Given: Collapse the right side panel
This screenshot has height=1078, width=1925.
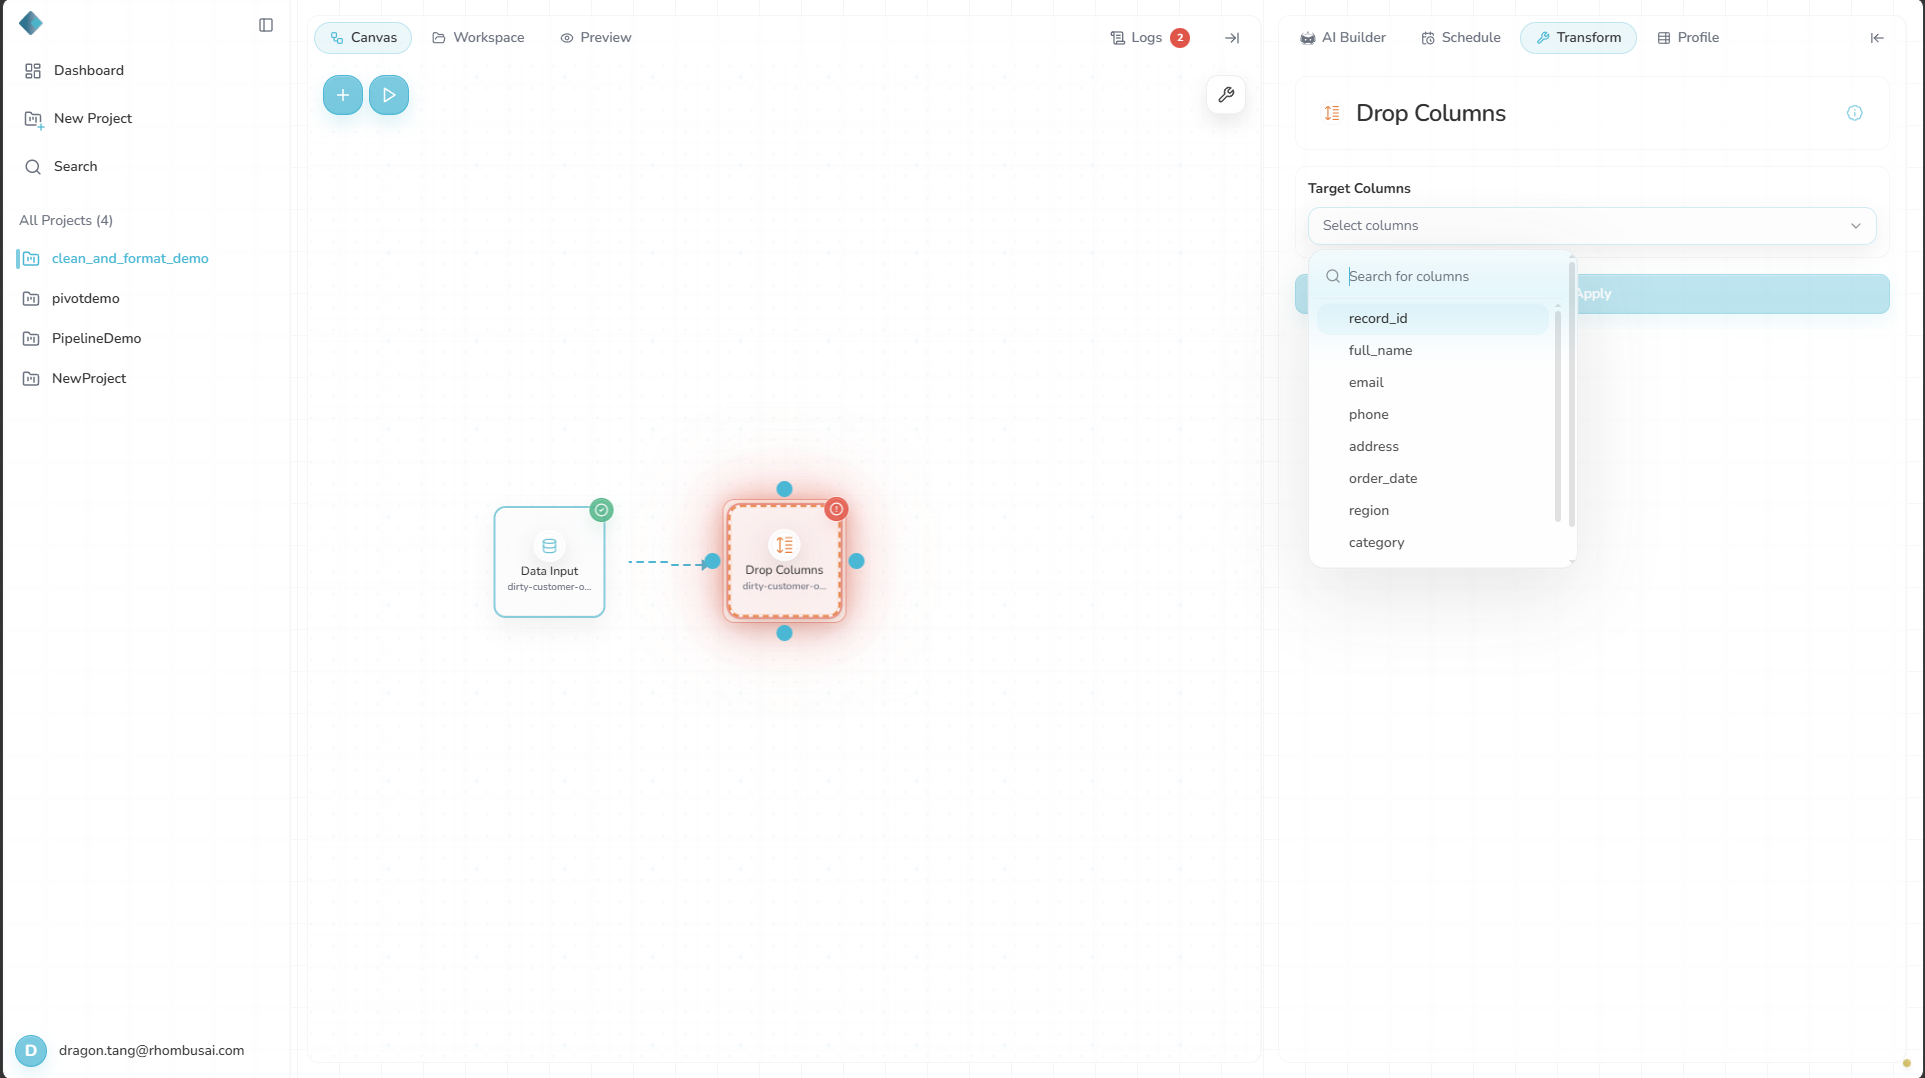Looking at the screenshot, I should point(1877,38).
